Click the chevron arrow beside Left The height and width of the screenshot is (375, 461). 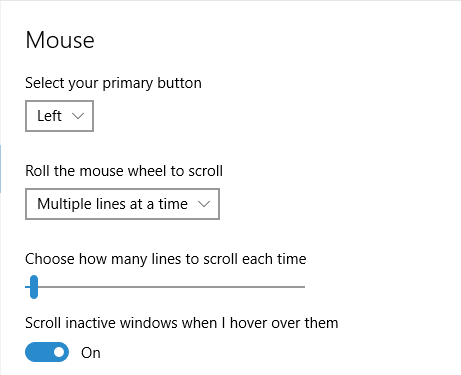tap(78, 116)
